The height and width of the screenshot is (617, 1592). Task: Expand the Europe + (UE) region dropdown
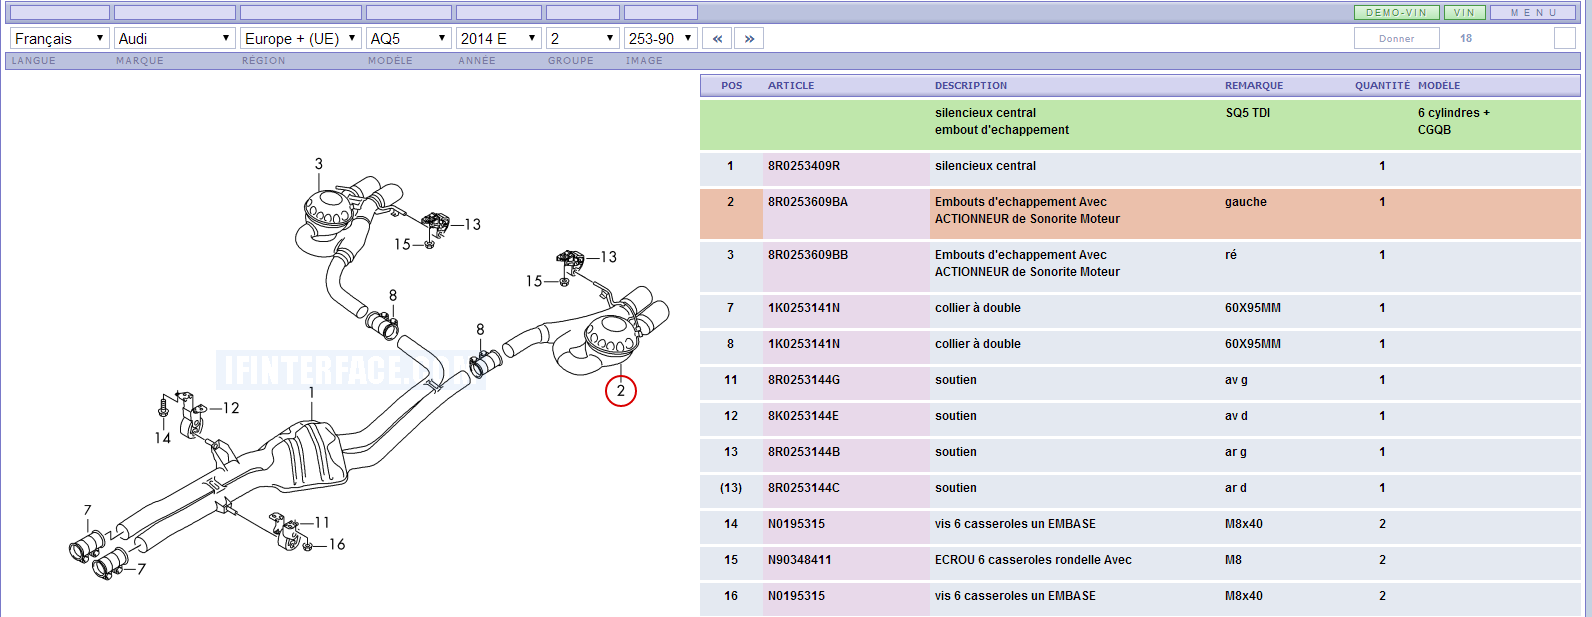pos(300,38)
